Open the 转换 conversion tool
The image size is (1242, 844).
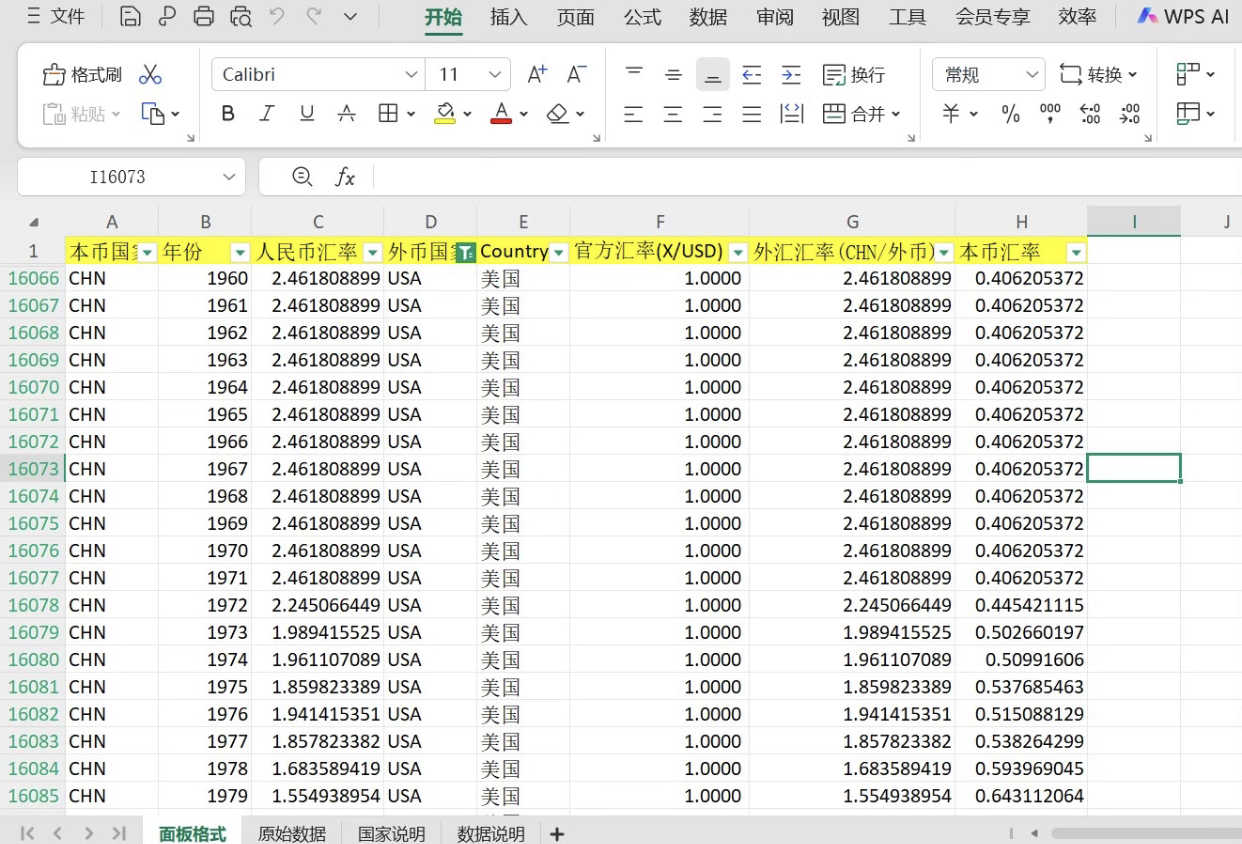pyautogui.click(x=1098, y=74)
